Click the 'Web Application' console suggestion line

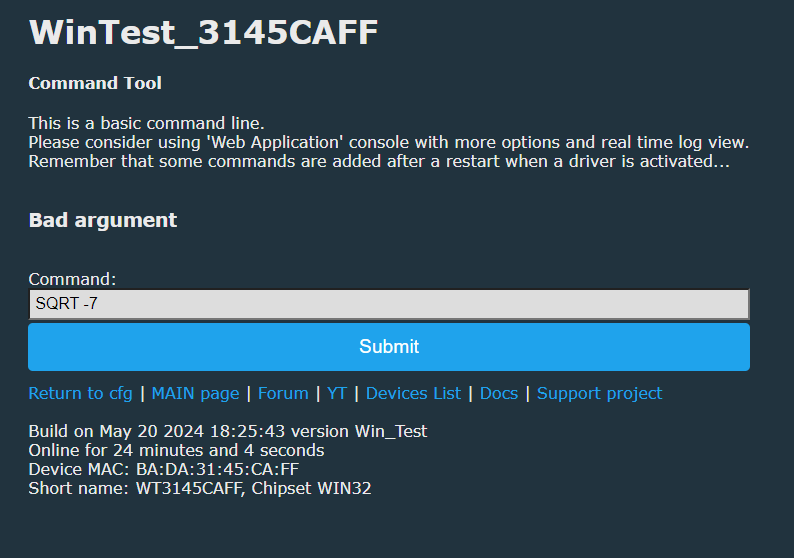(389, 142)
